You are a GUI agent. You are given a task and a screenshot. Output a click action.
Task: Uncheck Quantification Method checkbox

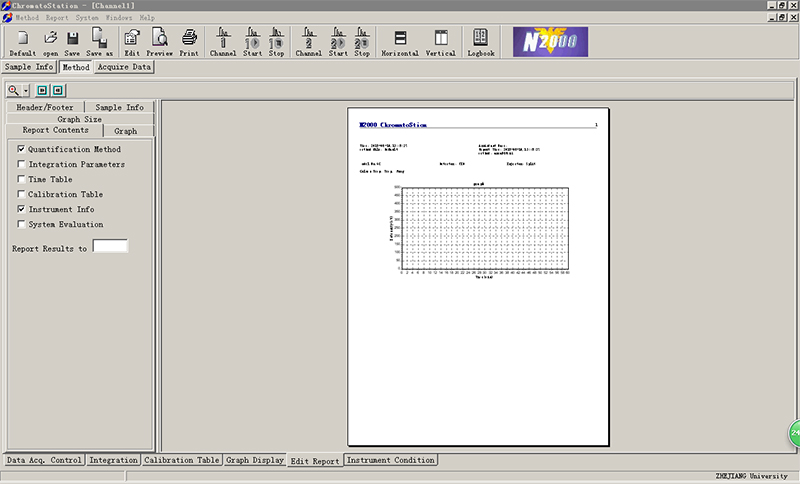tap(21, 149)
